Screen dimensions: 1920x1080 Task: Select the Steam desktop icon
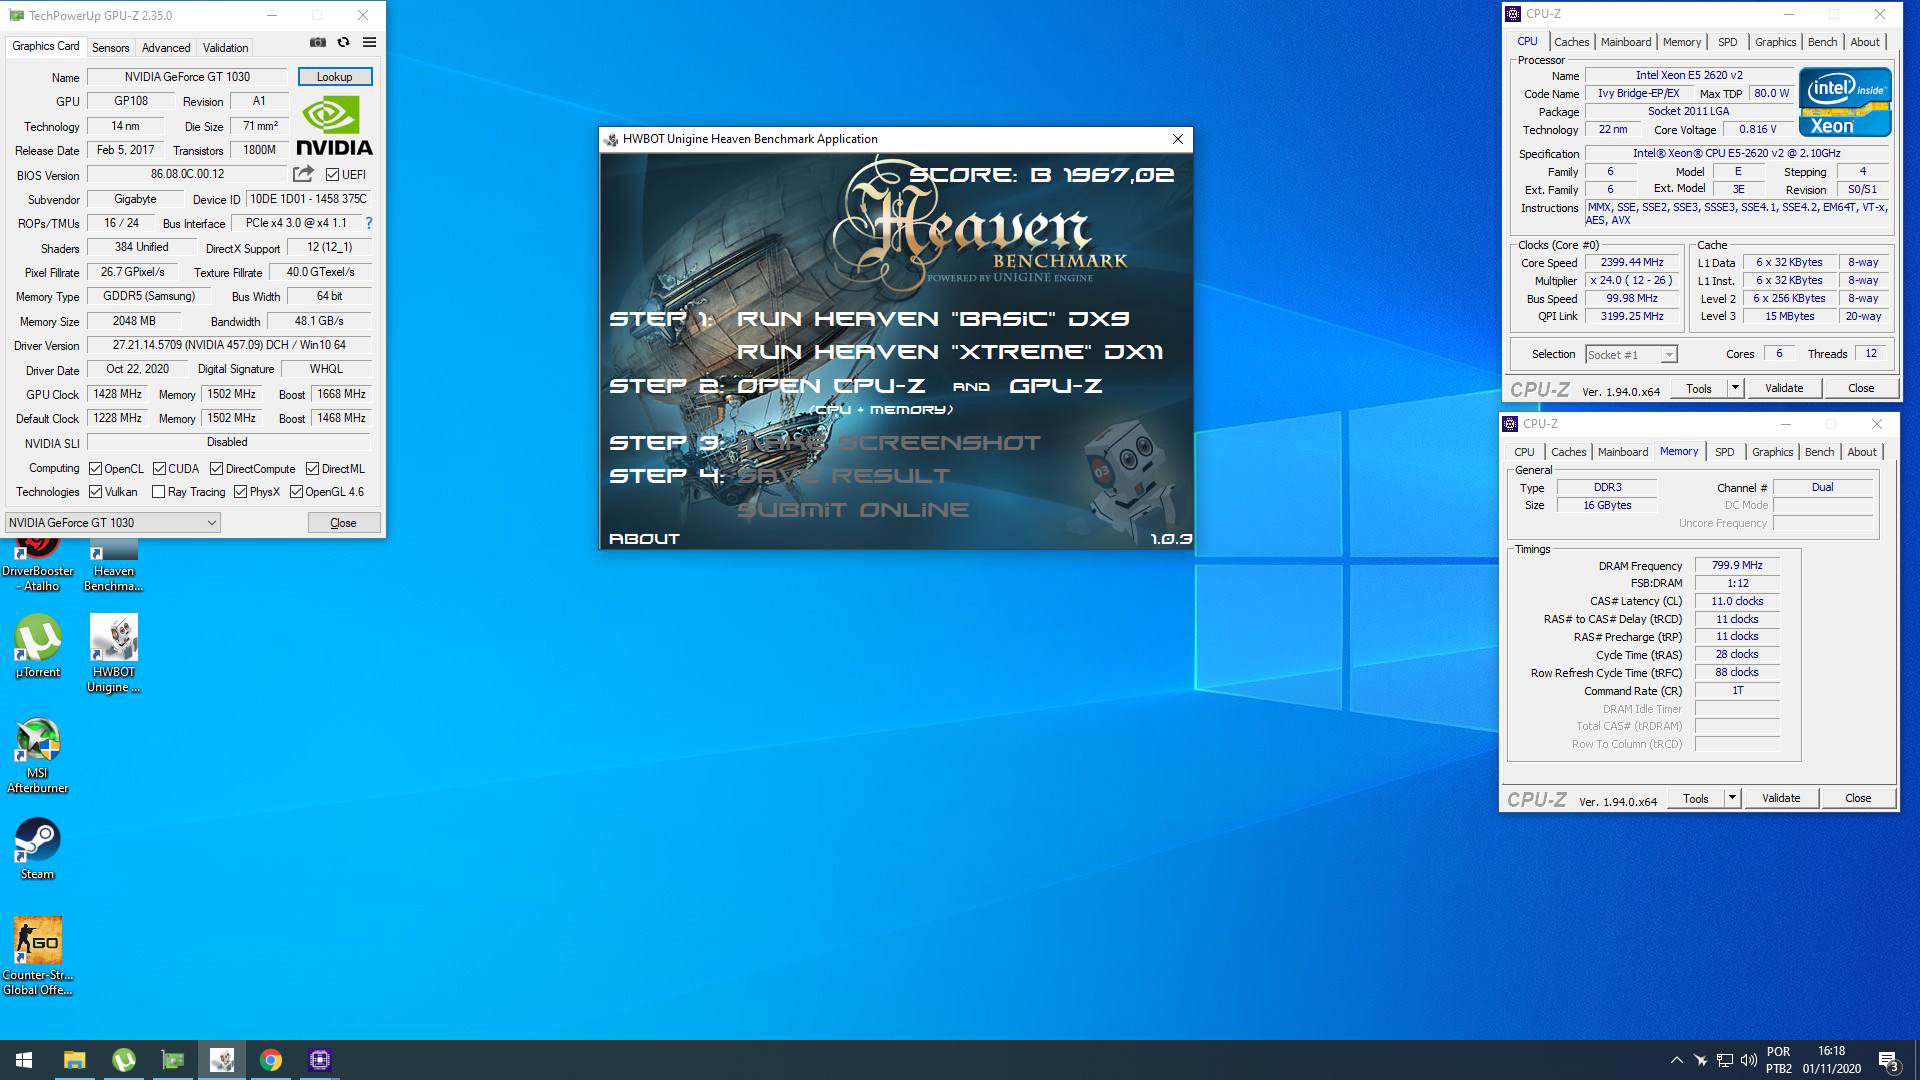coord(38,849)
